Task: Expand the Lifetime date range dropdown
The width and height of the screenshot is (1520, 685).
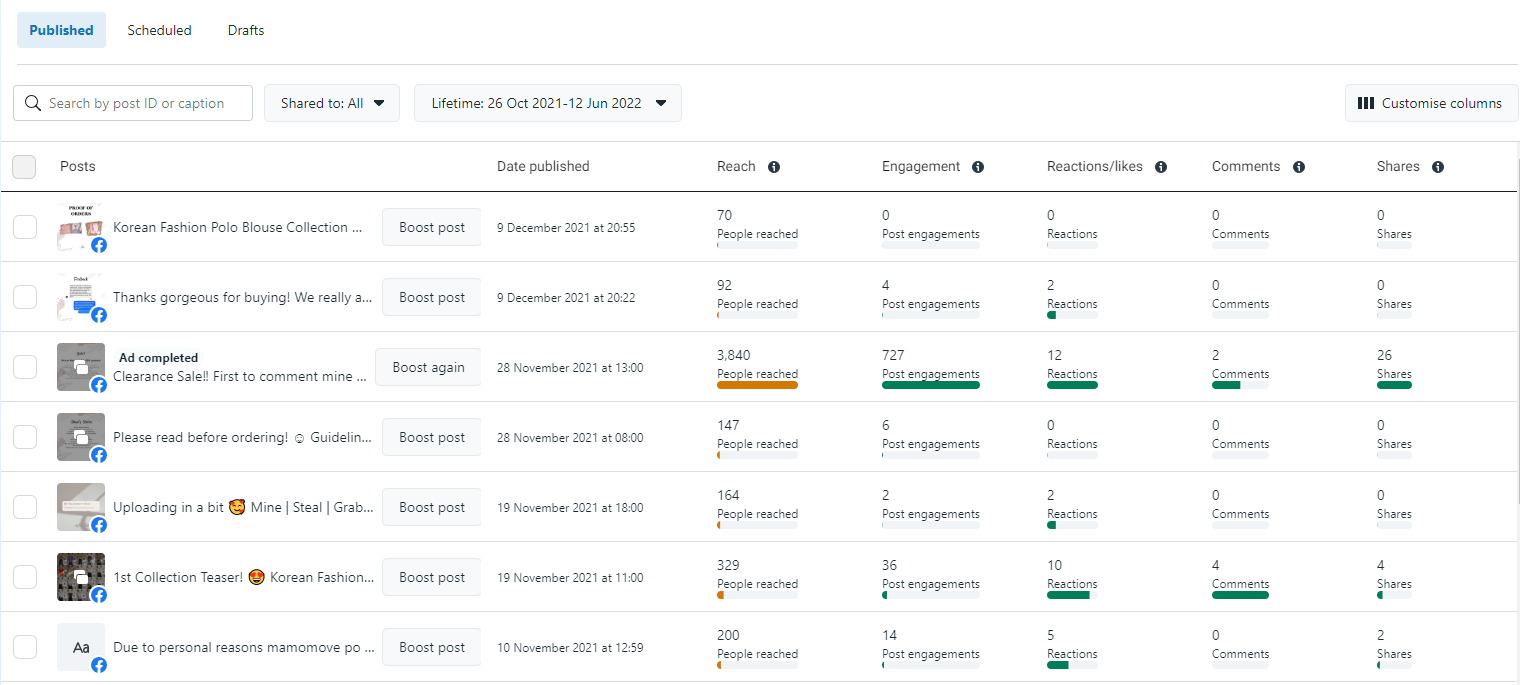Action: 548,103
